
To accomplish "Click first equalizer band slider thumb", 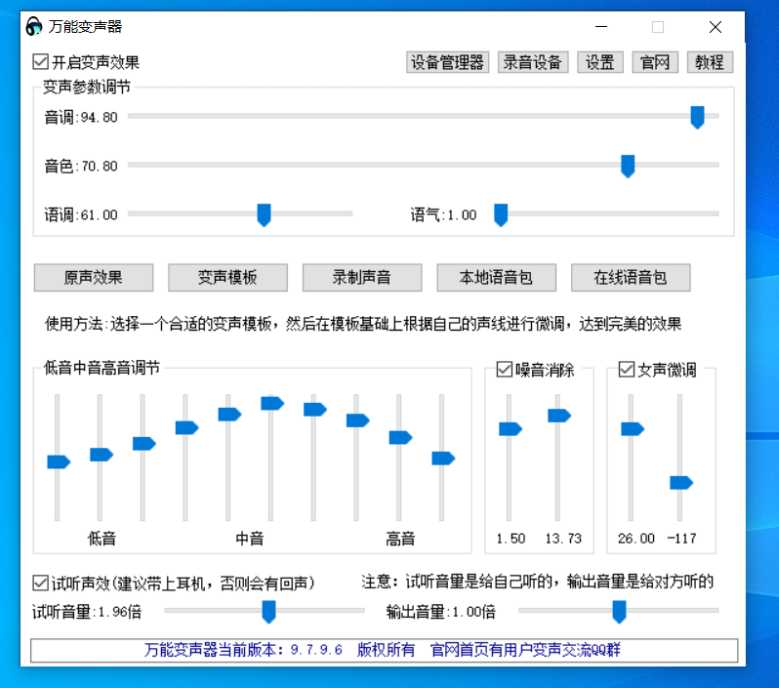I will pyautogui.click(x=59, y=462).
